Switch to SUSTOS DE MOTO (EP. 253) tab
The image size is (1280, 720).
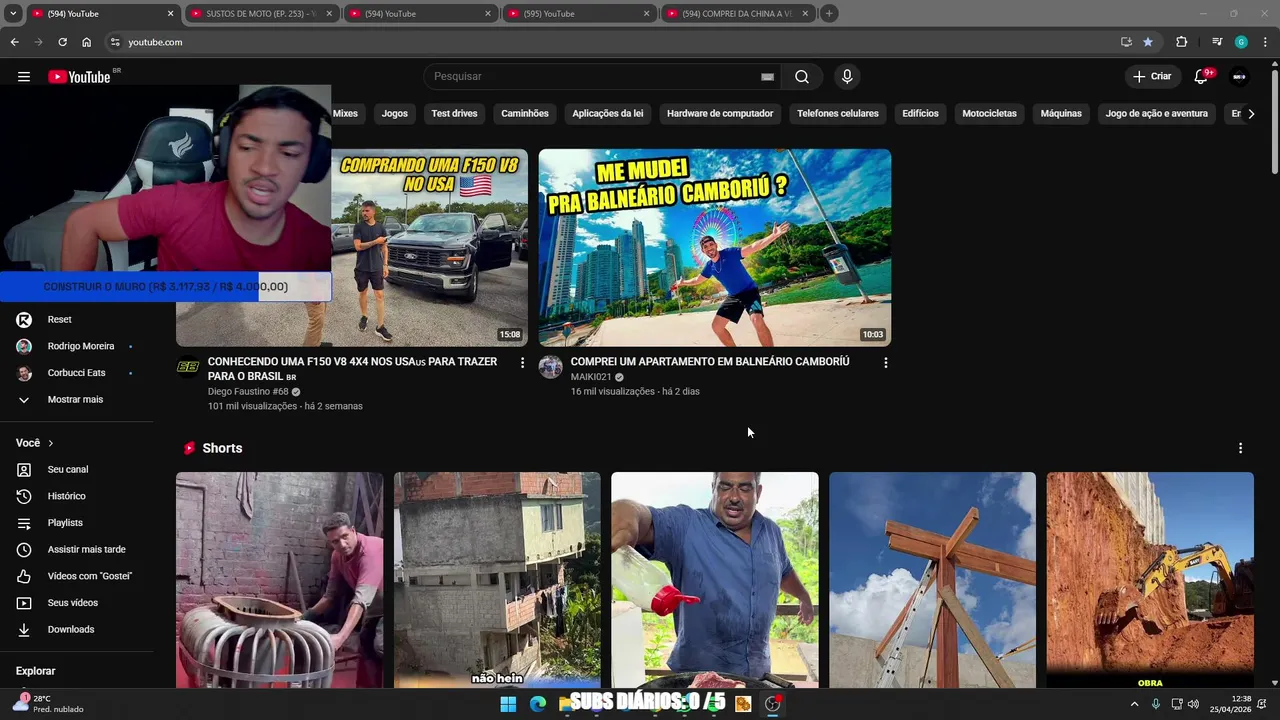pyautogui.click(x=260, y=14)
